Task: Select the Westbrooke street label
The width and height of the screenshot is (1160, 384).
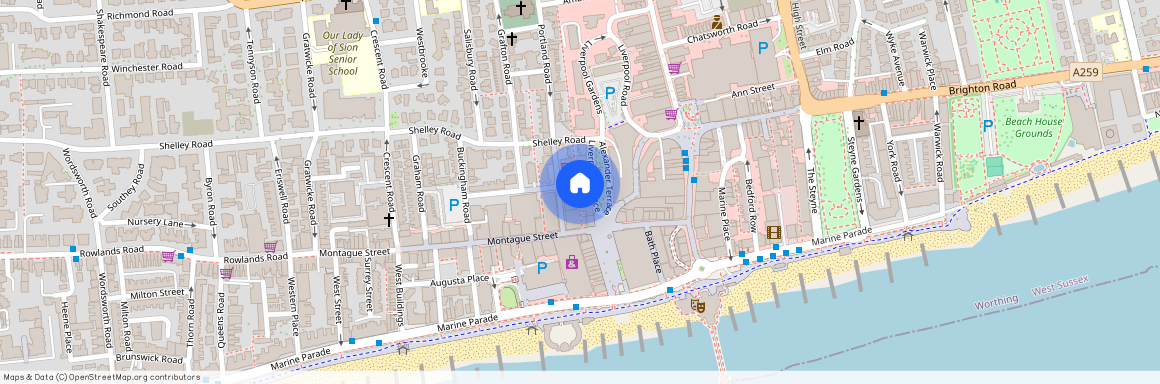Action: click(x=422, y=53)
